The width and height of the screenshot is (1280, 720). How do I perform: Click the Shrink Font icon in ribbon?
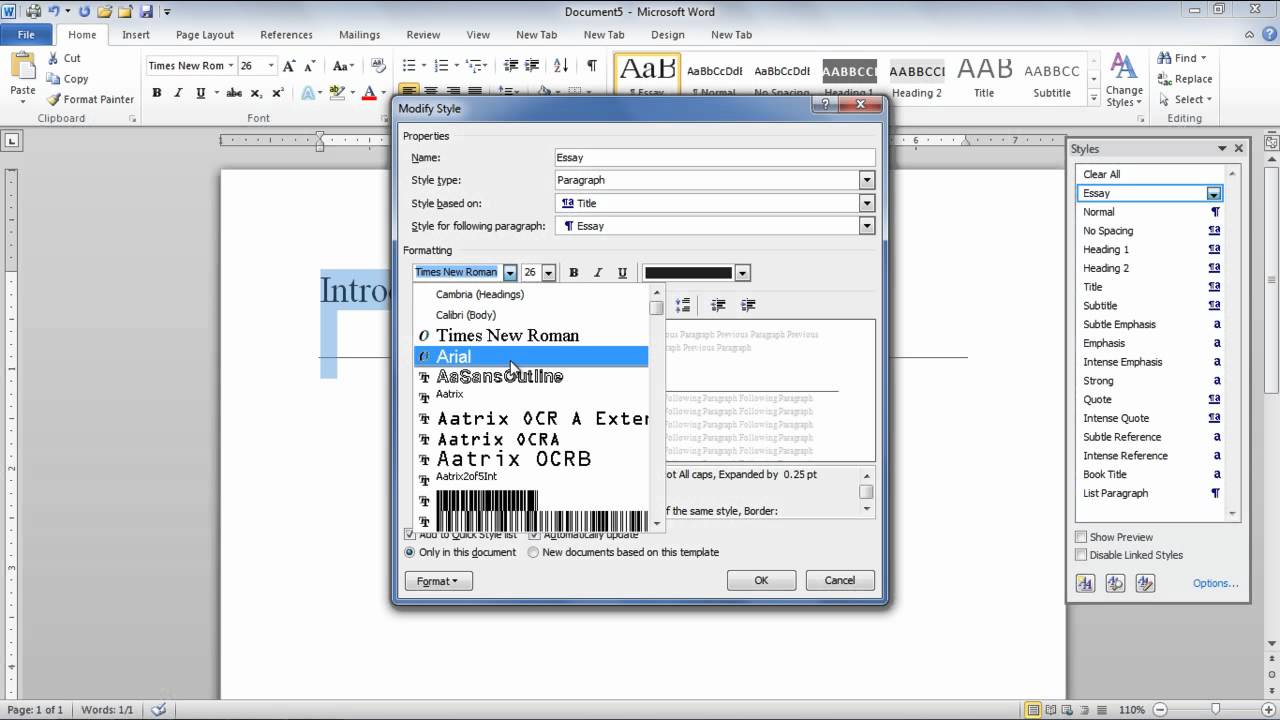(x=311, y=66)
